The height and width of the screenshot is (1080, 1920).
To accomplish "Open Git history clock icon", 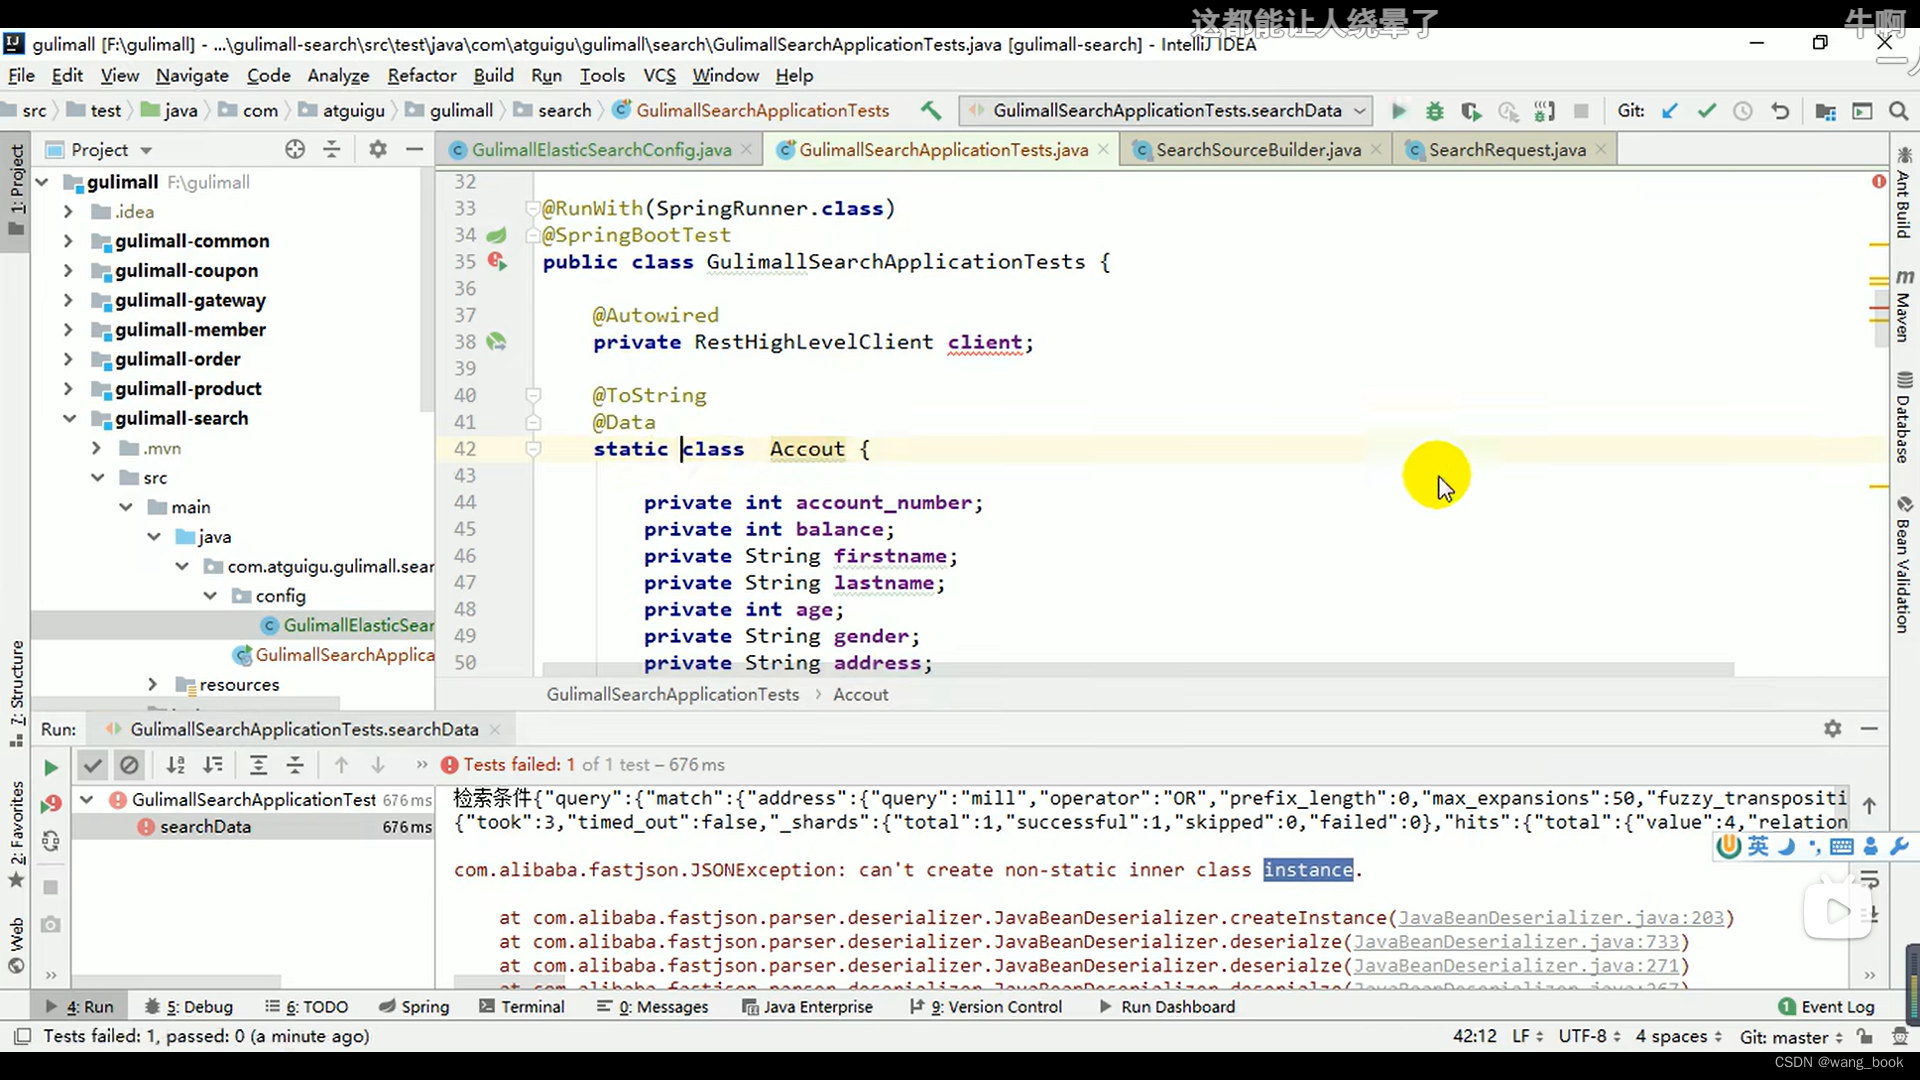I will pyautogui.click(x=1743, y=111).
